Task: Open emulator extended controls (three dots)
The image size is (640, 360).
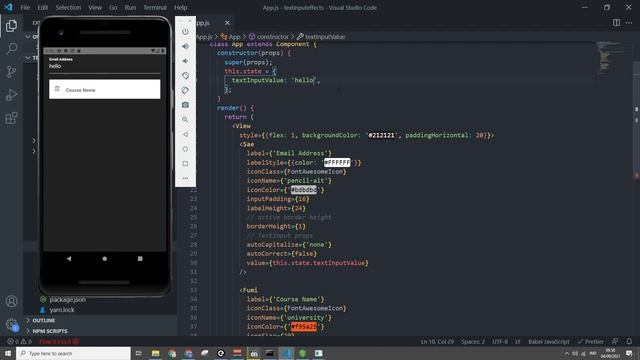Action: [185, 178]
